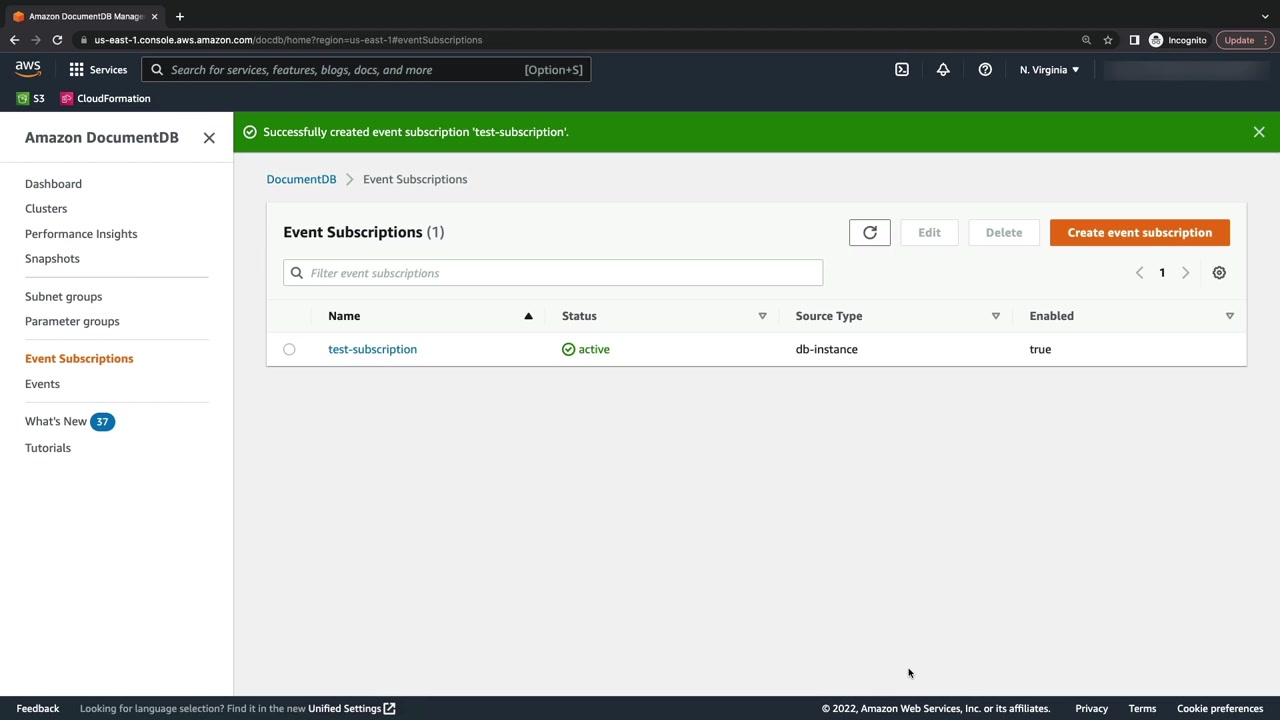Select the test-subscription radio button
The height and width of the screenshot is (720, 1280).
tap(289, 350)
